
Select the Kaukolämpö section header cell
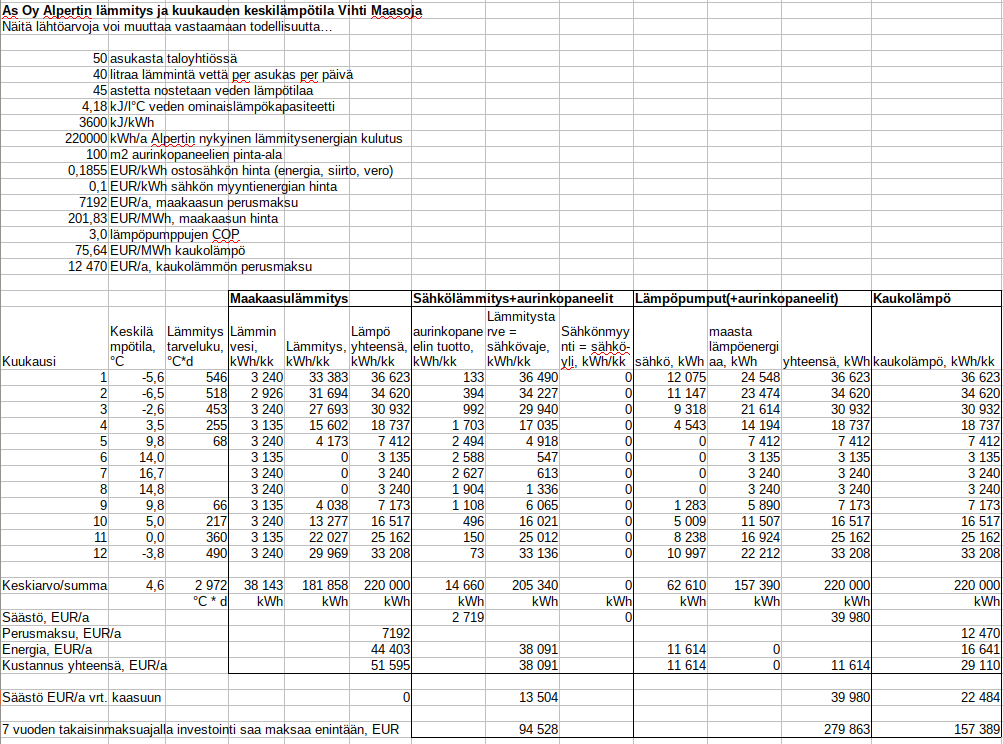click(x=911, y=299)
